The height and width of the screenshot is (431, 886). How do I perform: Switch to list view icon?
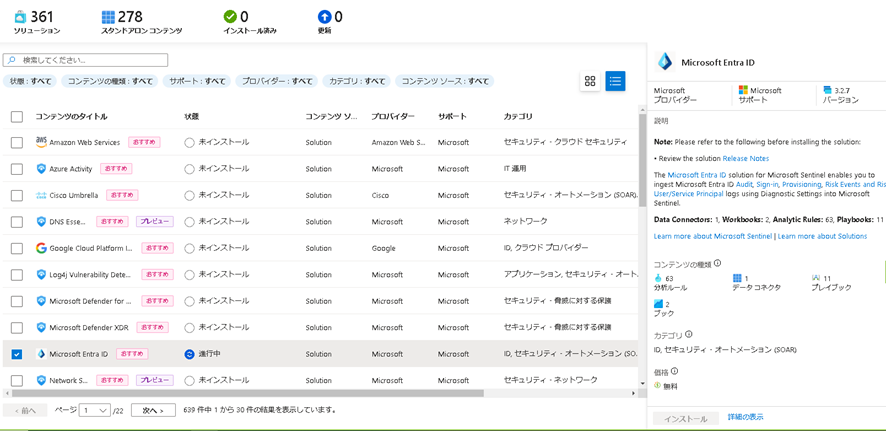point(615,81)
